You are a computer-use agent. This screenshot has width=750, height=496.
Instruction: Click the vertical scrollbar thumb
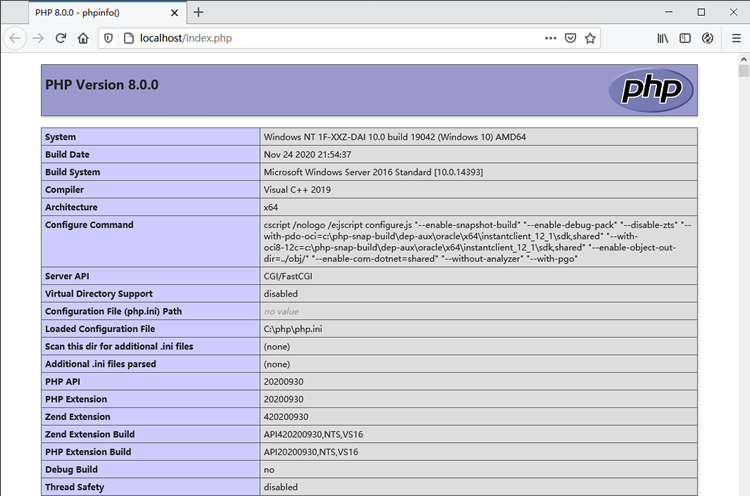743,71
